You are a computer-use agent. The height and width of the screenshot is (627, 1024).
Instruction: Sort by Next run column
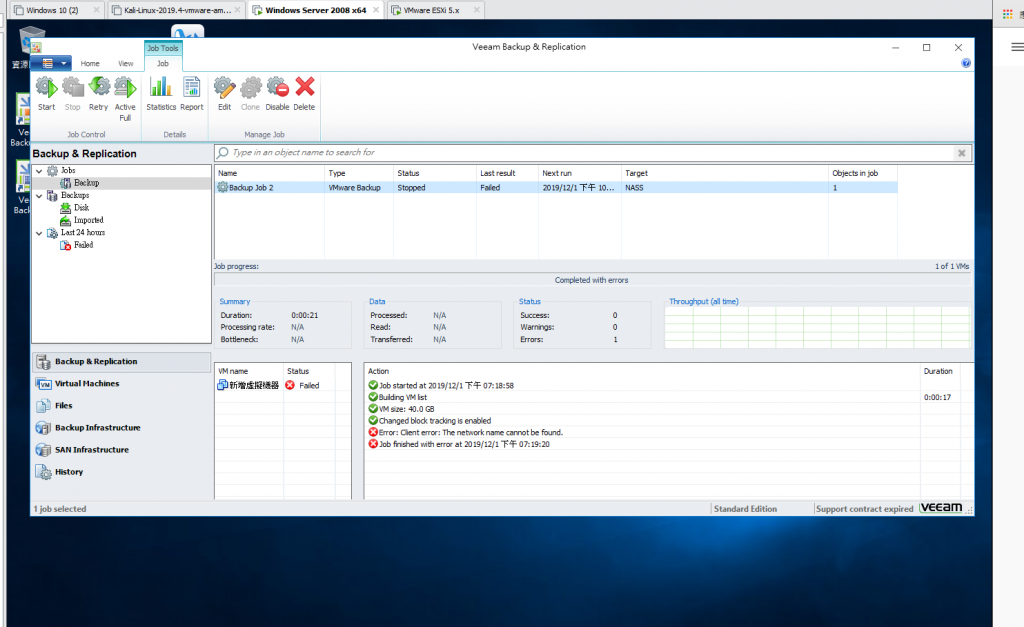click(580, 173)
